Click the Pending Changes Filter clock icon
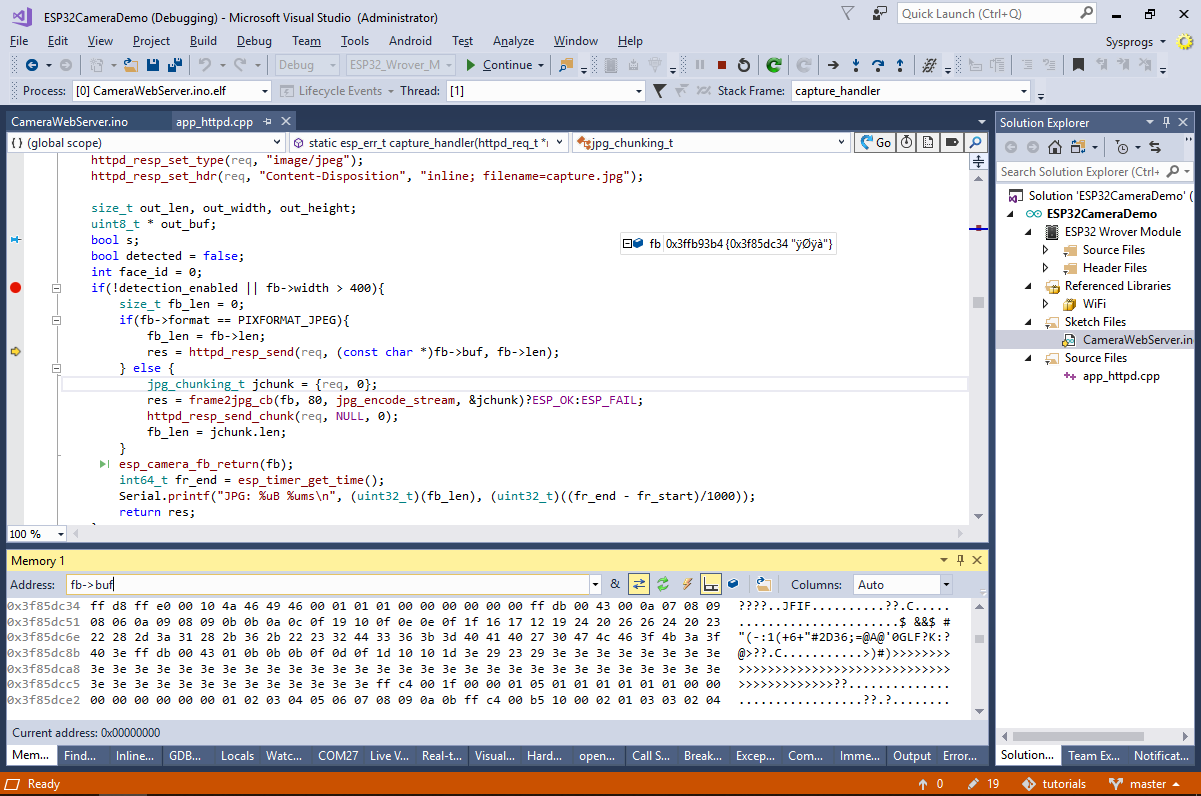Viewport: 1201px width, 796px height. coord(1122,147)
